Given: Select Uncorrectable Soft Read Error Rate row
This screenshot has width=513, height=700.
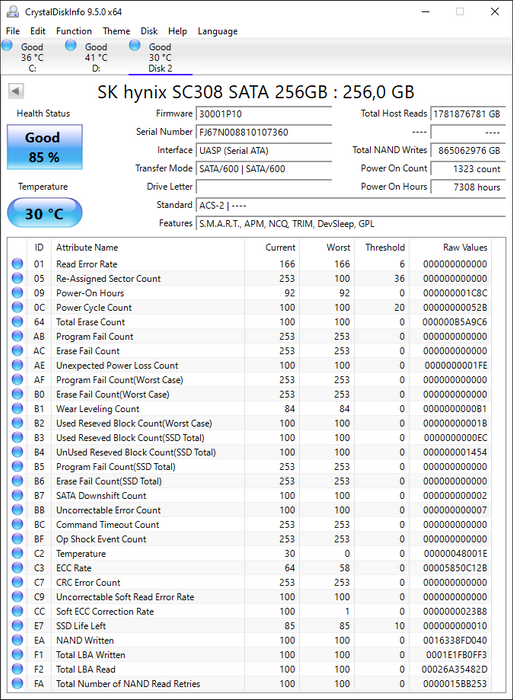Looking at the screenshot, I should coord(250,597).
